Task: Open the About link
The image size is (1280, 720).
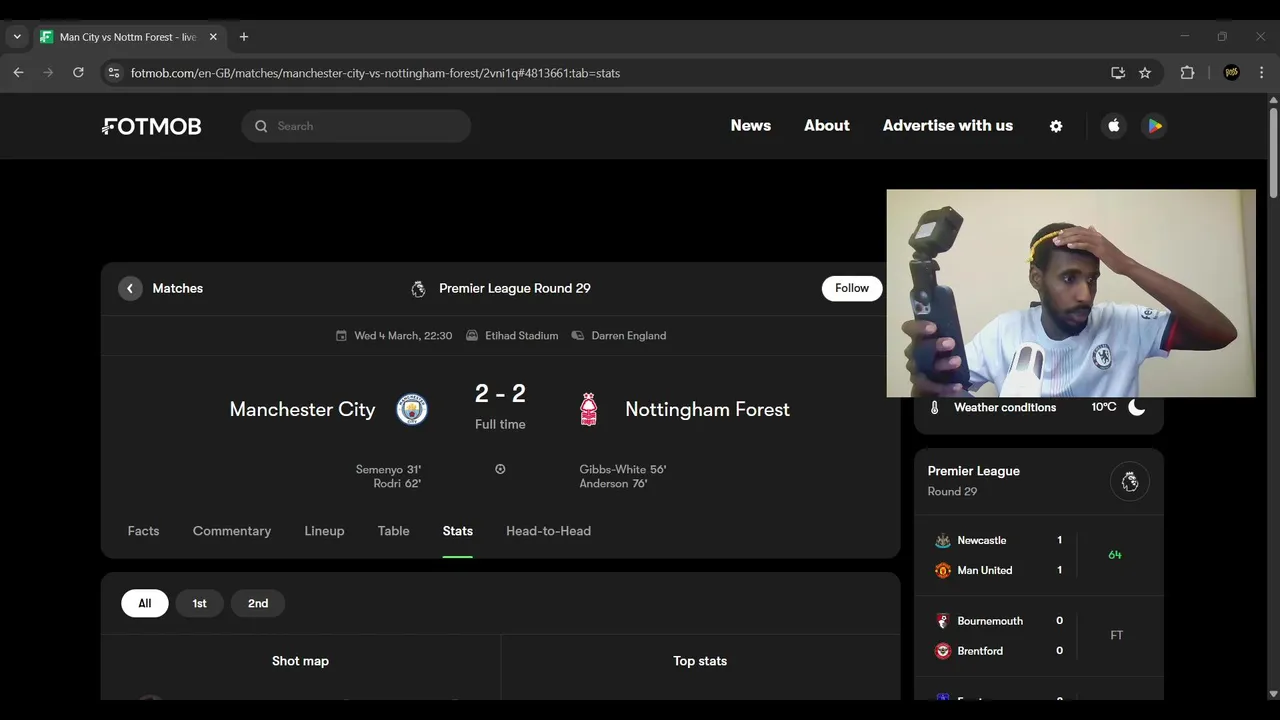Action: tap(827, 126)
